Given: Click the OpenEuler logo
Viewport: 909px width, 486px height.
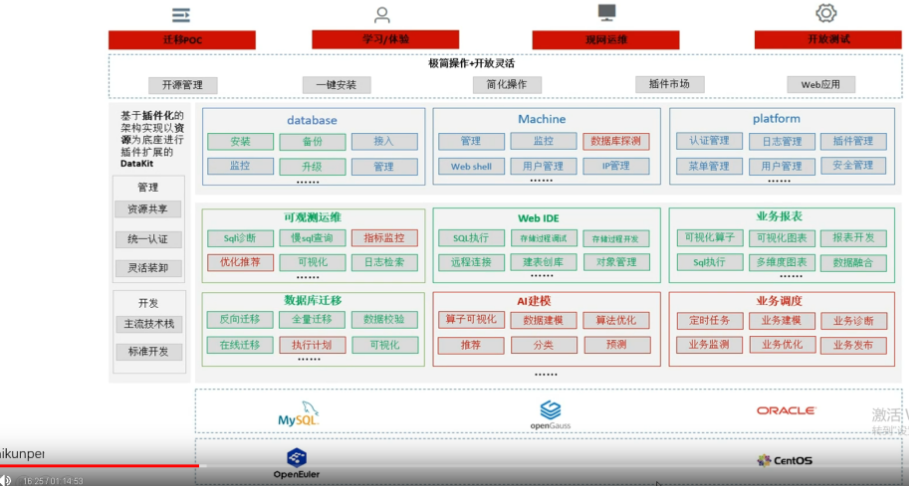Looking at the screenshot, I should click(297, 463).
